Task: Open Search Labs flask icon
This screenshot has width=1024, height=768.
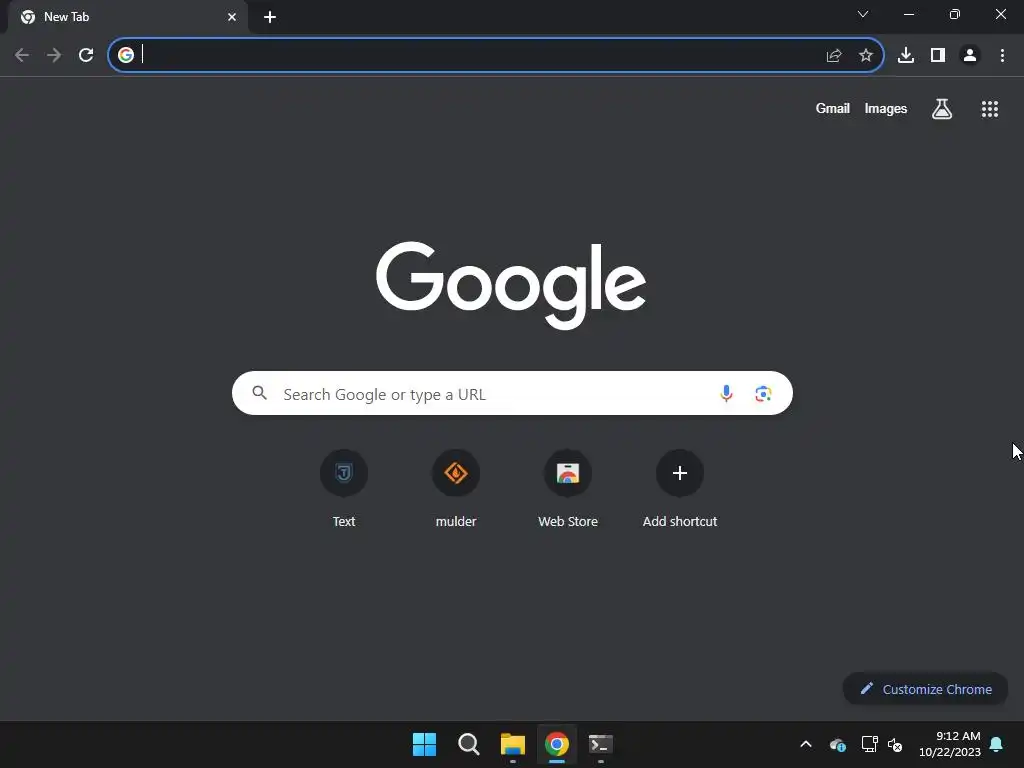Action: point(941,108)
